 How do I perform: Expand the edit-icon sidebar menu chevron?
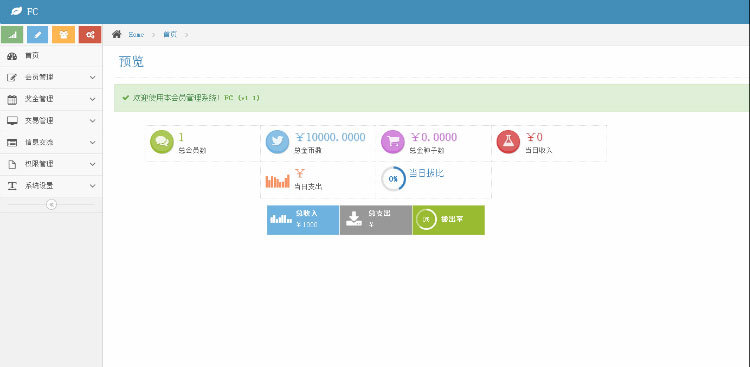pyautogui.click(x=93, y=78)
